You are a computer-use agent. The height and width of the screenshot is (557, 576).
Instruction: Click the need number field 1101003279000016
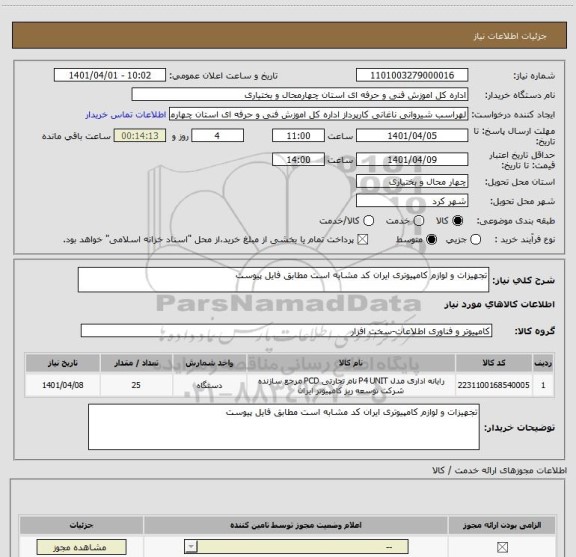coord(412,75)
